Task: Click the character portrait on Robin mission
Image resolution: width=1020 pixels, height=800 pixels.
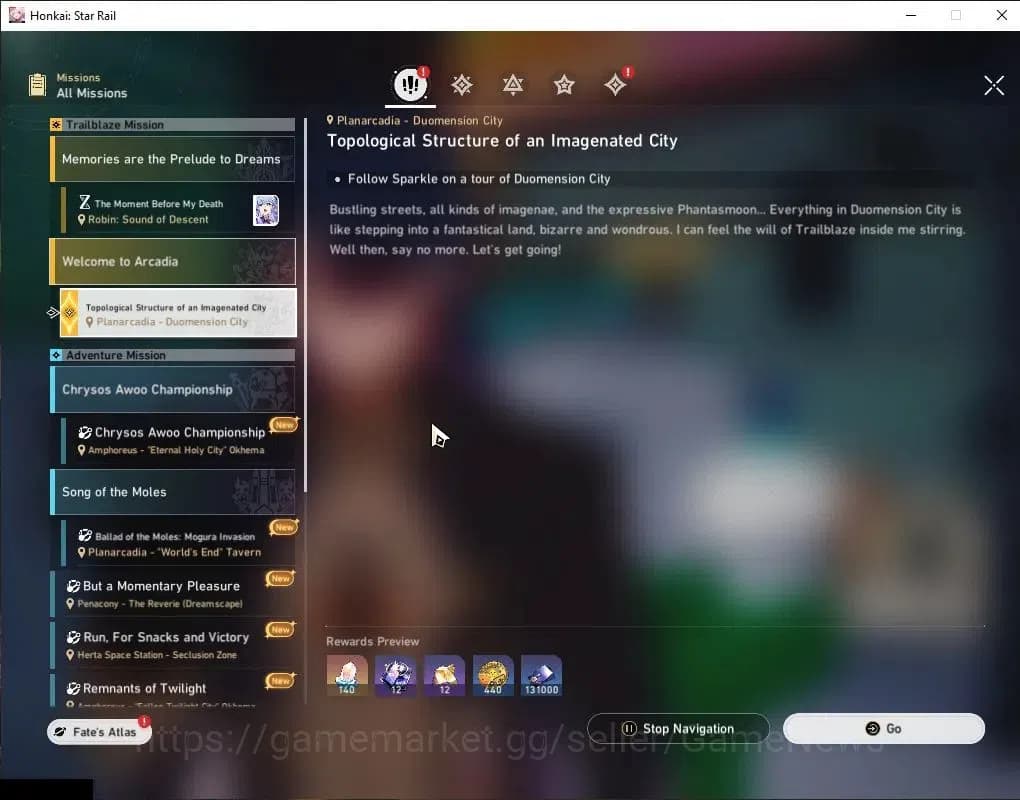Action: click(265, 211)
